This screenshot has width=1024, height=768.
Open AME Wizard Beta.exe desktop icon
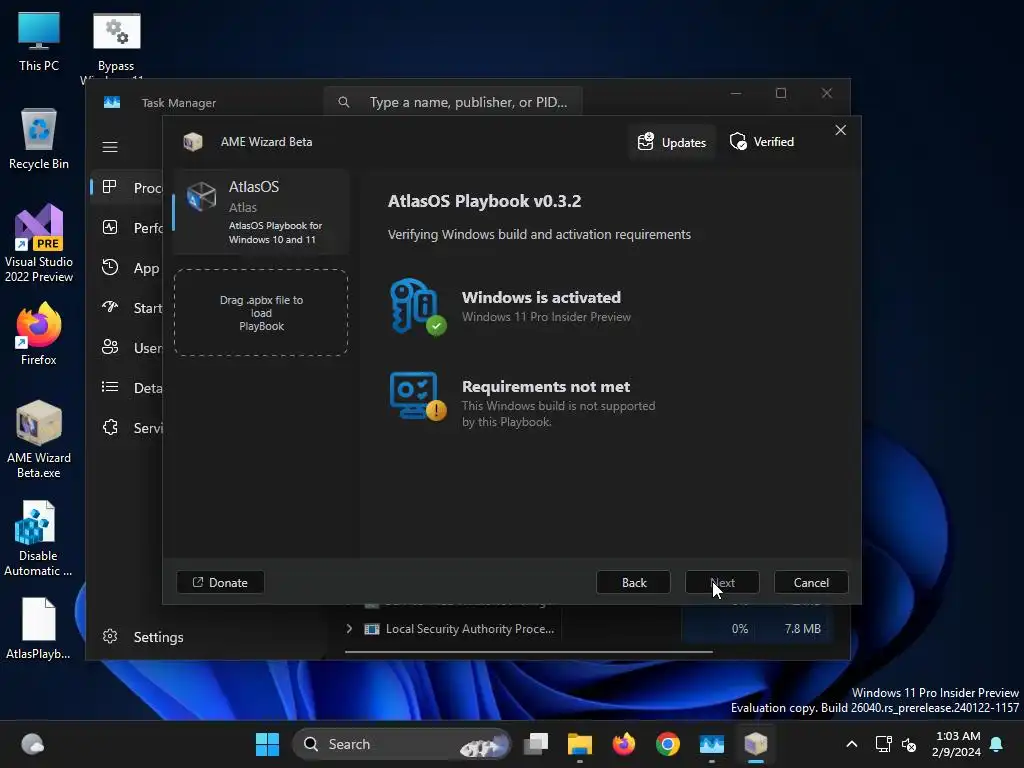(39, 439)
